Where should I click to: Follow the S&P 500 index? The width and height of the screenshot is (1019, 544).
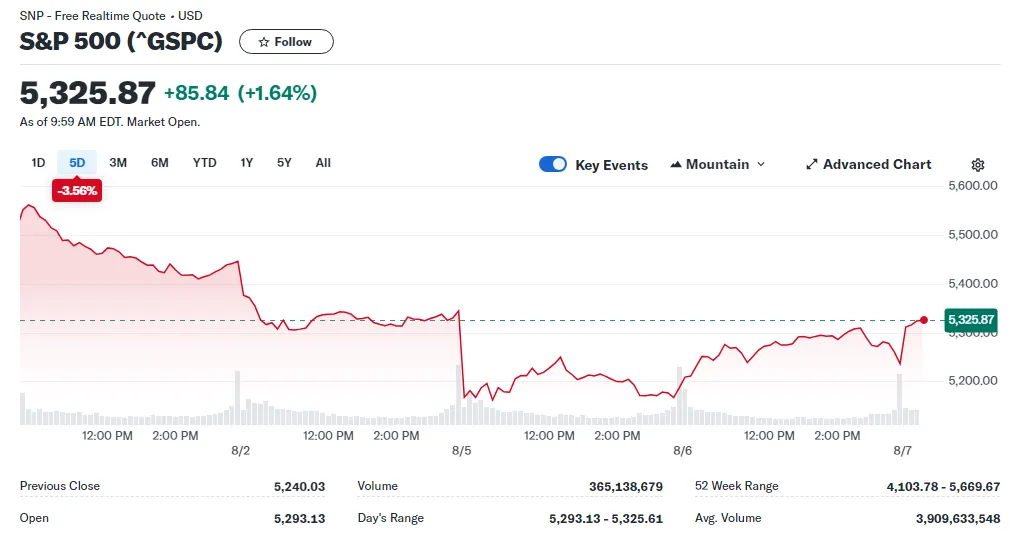tap(287, 42)
